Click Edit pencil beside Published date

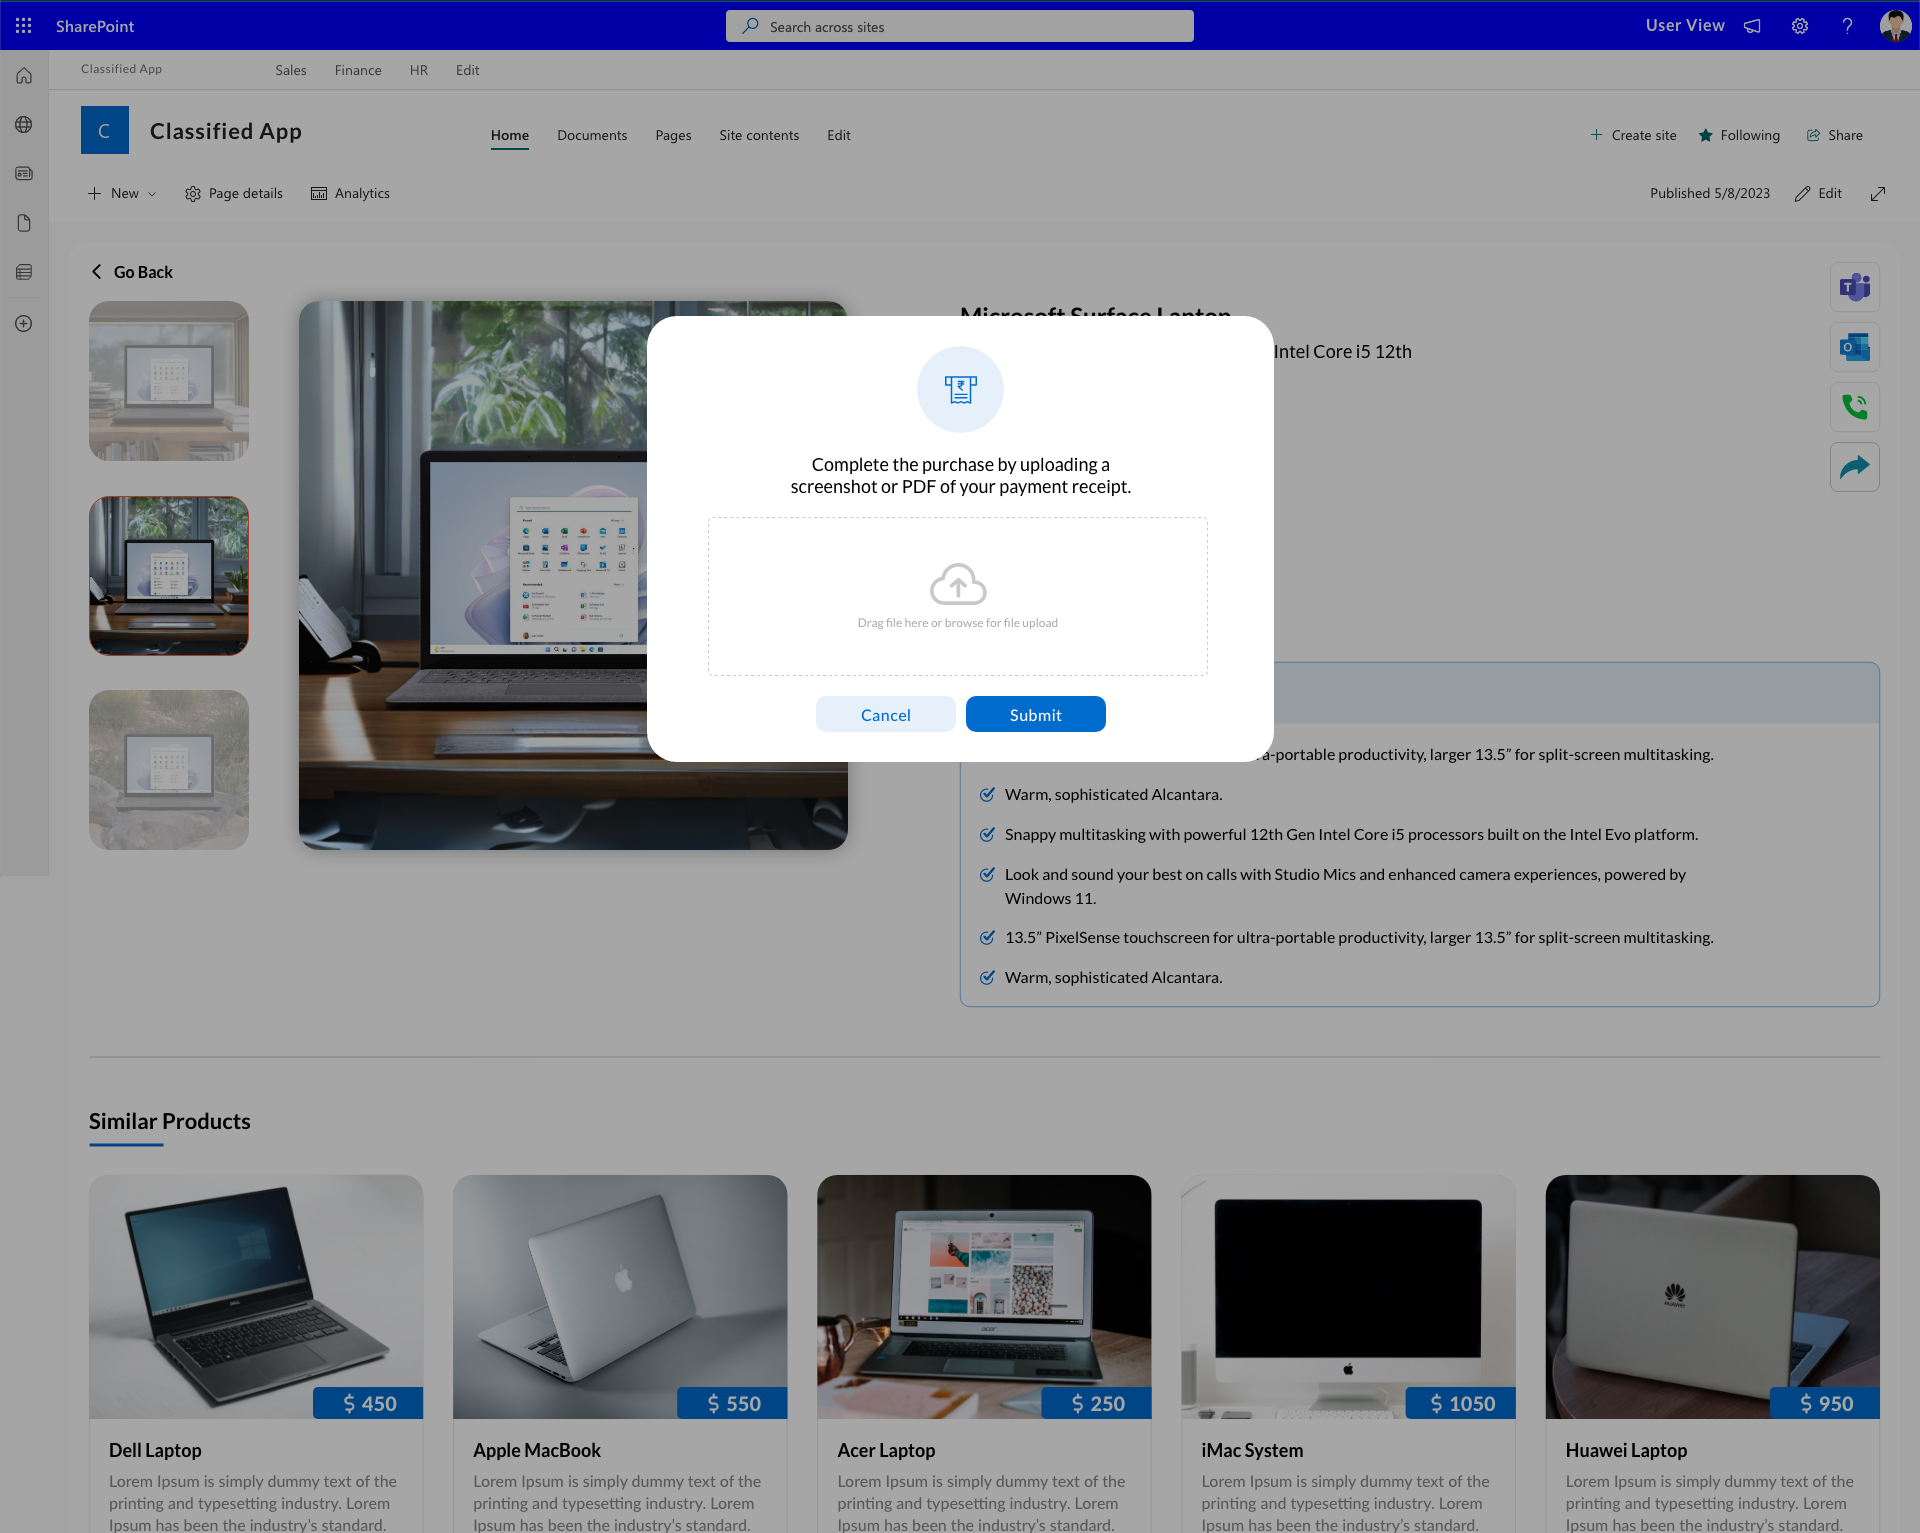point(1818,194)
